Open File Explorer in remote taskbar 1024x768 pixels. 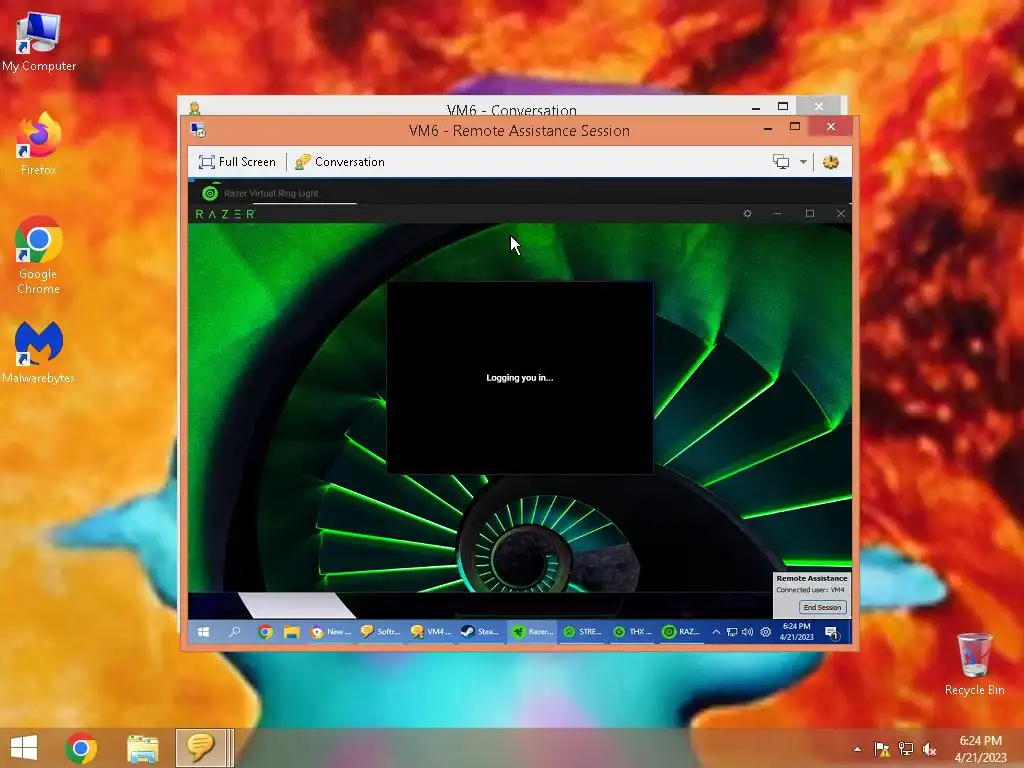click(291, 632)
